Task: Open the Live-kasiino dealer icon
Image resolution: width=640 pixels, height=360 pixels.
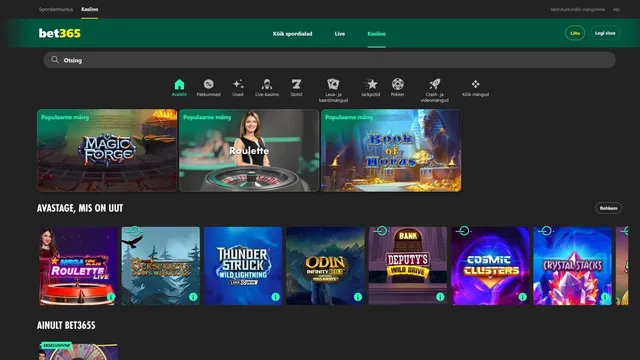Action: (x=267, y=84)
